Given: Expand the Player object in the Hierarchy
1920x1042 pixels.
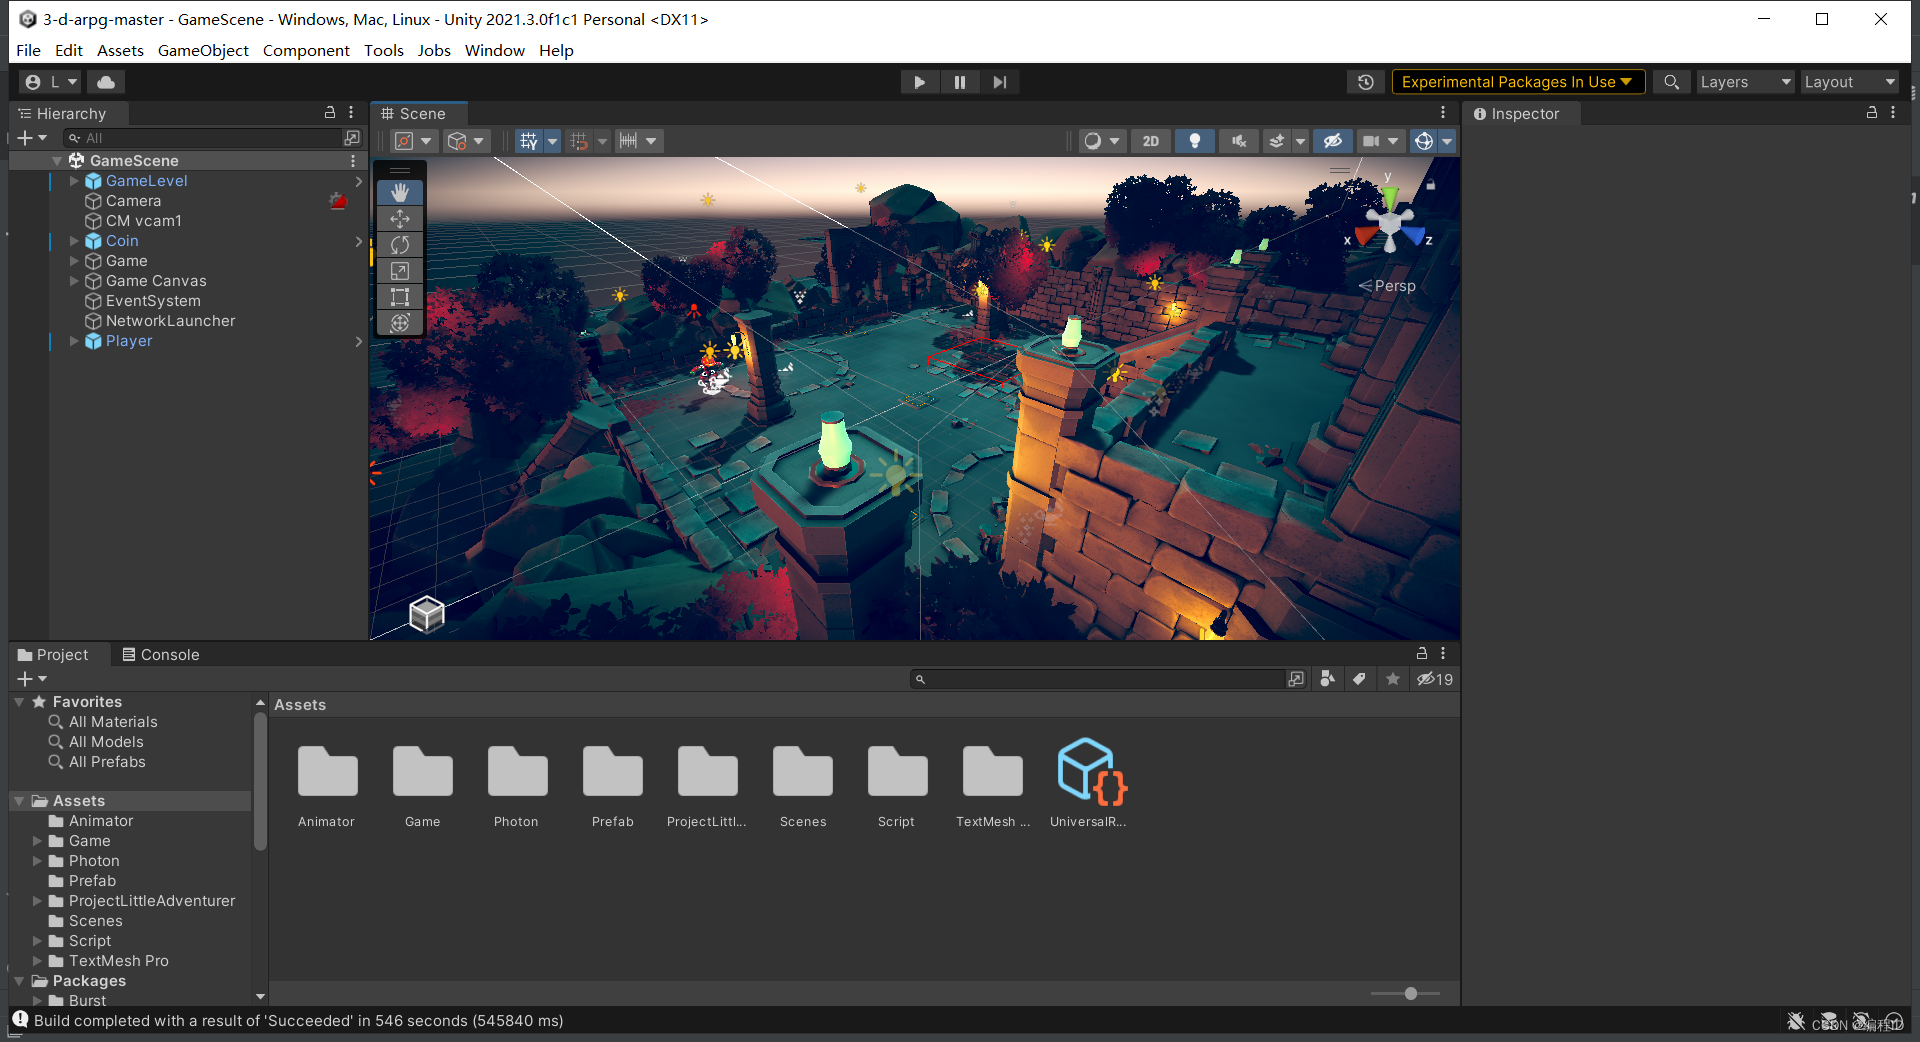Looking at the screenshot, I should coord(73,341).
